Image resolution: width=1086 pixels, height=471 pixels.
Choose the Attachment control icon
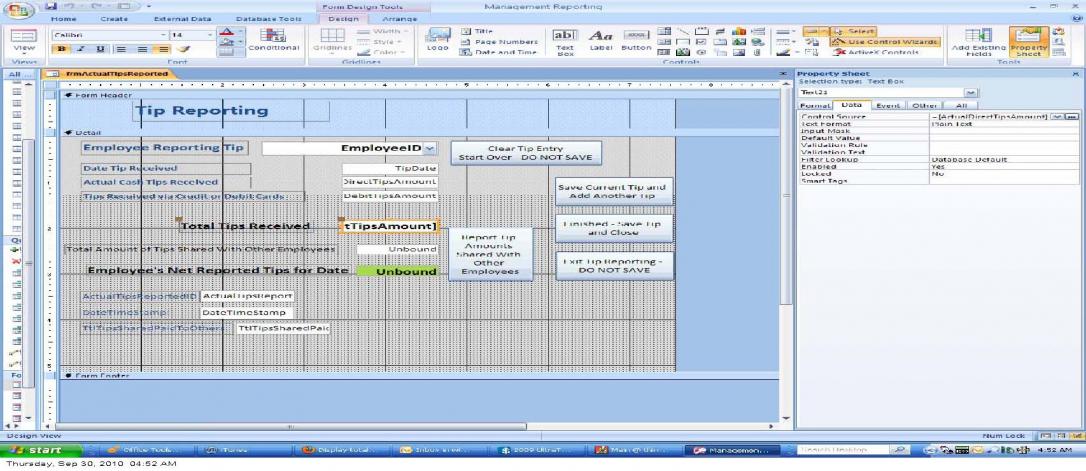tap(758, 52)
